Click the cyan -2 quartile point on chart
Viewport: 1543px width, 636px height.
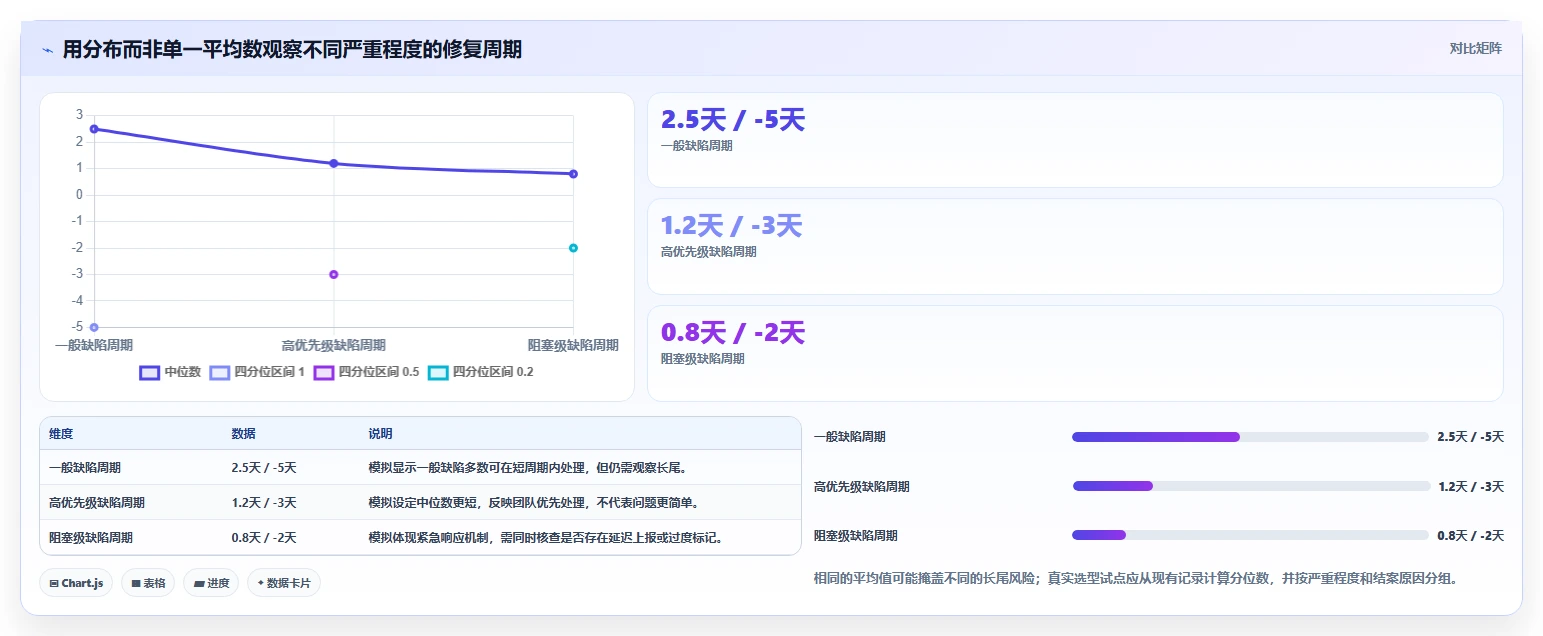point(573,248)
